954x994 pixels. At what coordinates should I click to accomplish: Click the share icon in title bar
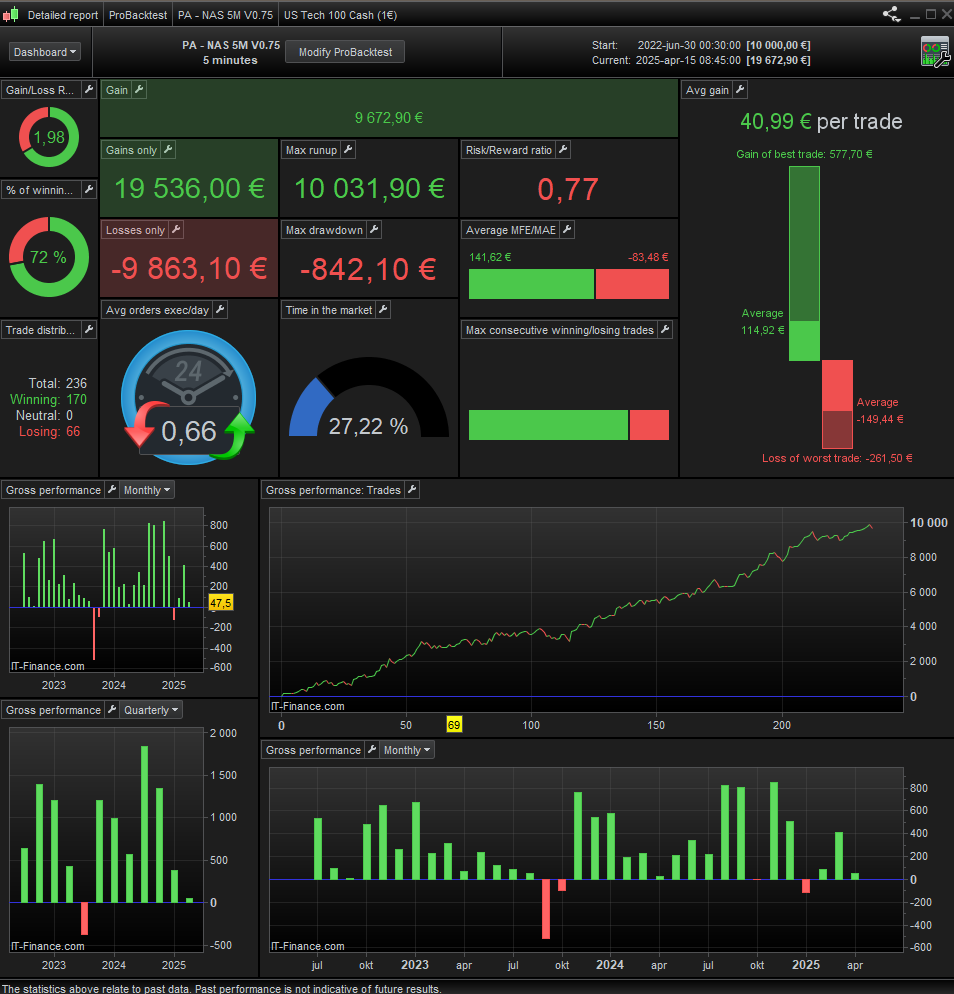pos(892,14)
